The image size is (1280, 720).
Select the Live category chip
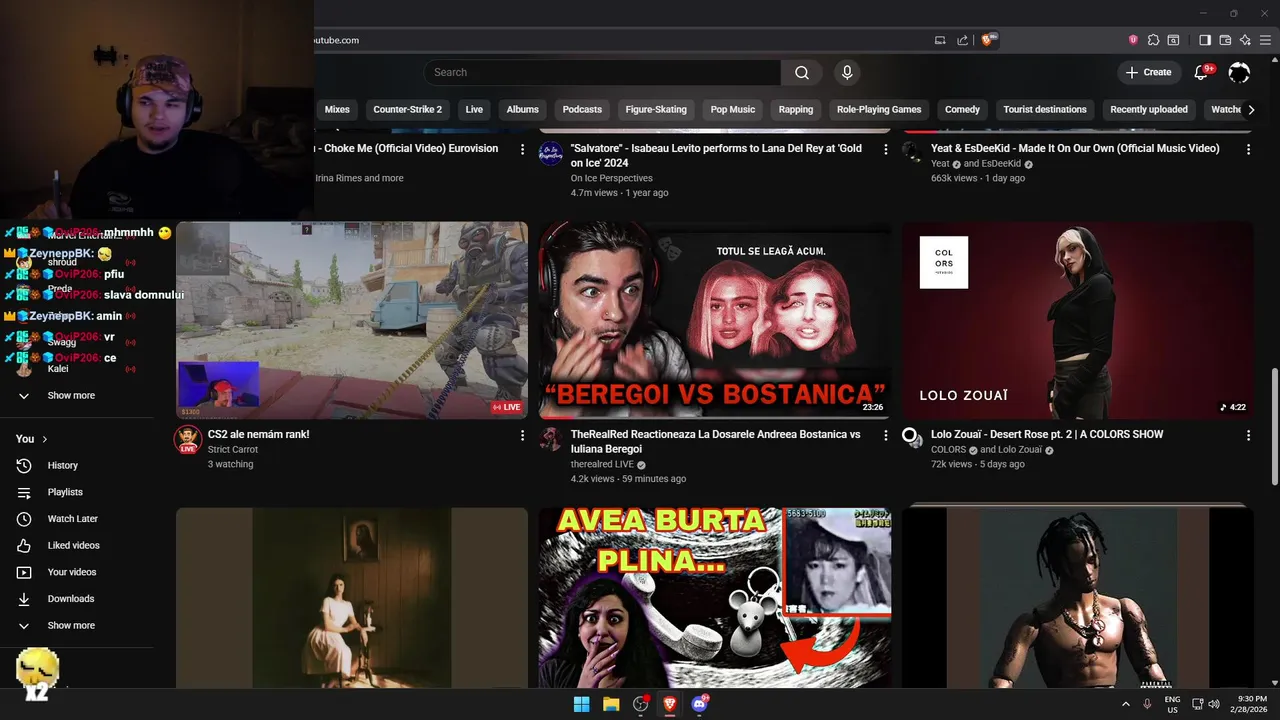474,109
